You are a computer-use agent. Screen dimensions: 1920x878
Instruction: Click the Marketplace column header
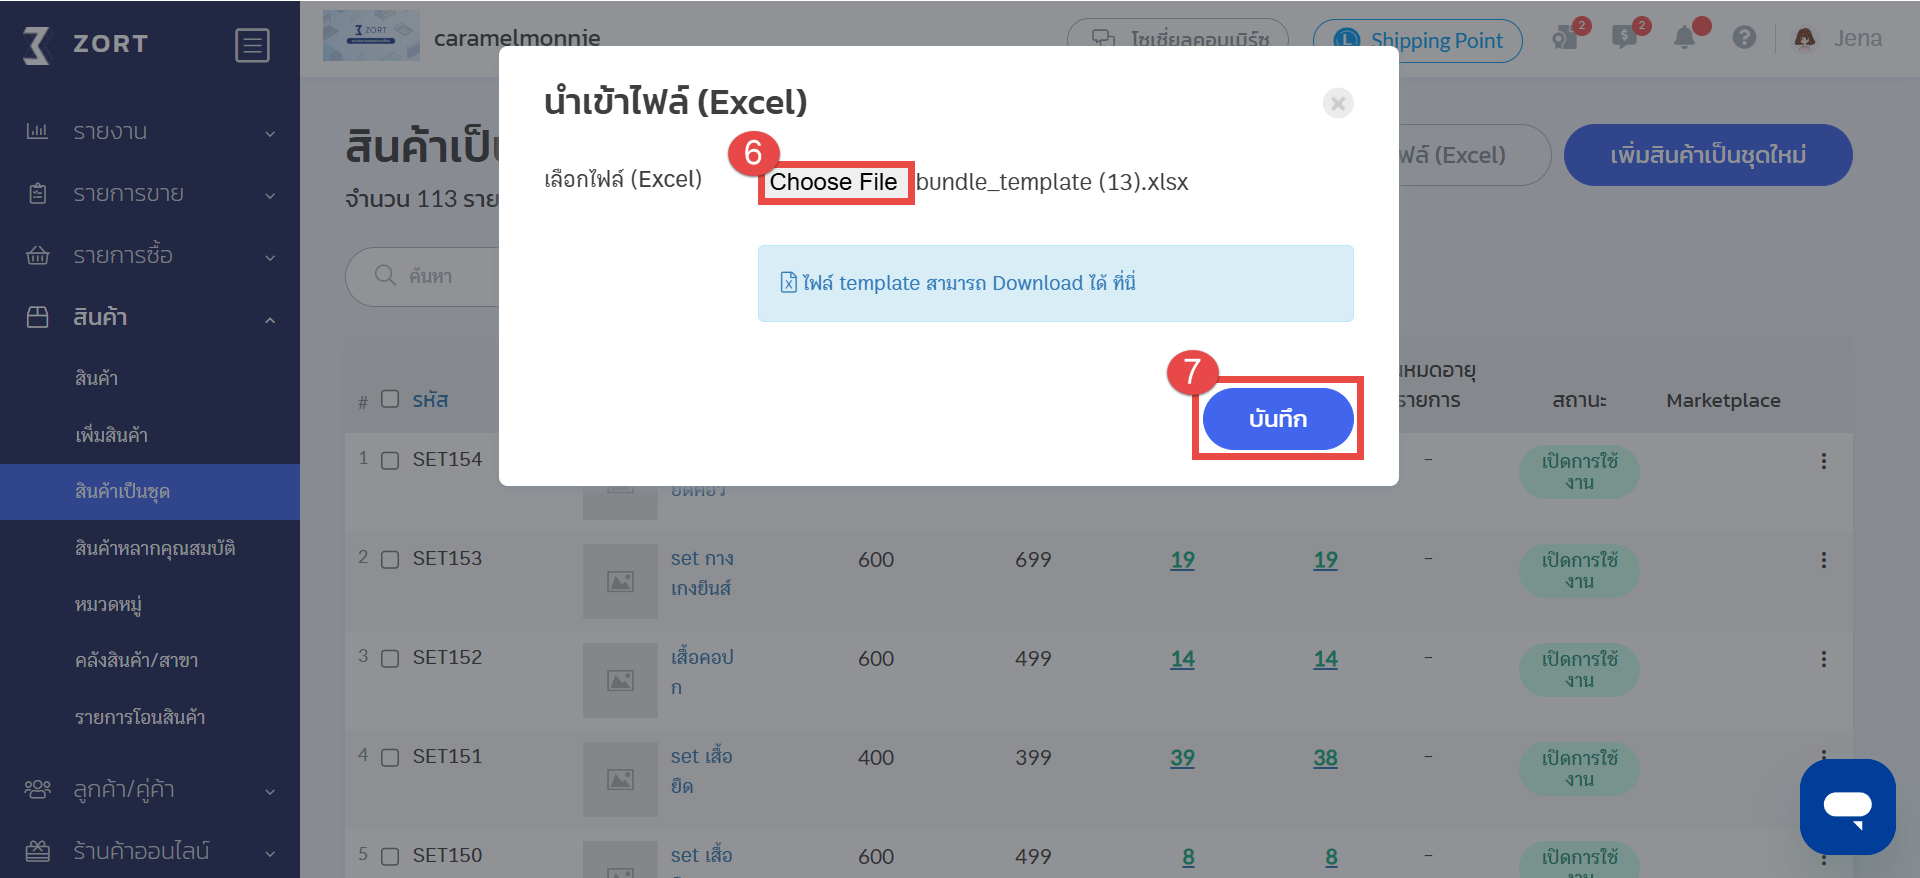[x=1723, y=400]
